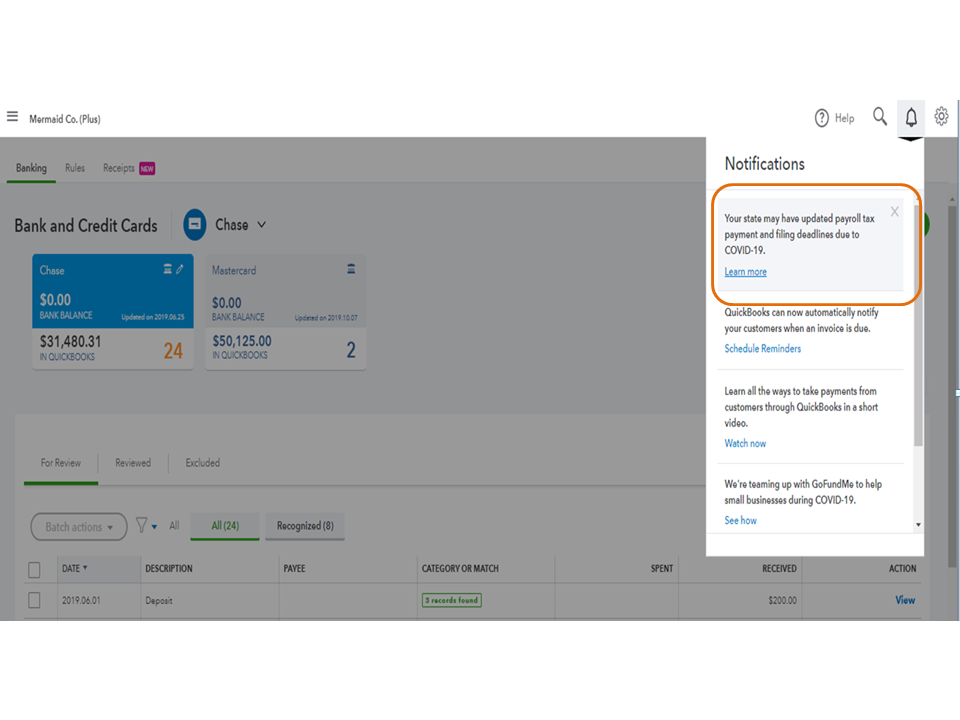Click the SPENT column header
960x720 pixels.
coord(662,569)
